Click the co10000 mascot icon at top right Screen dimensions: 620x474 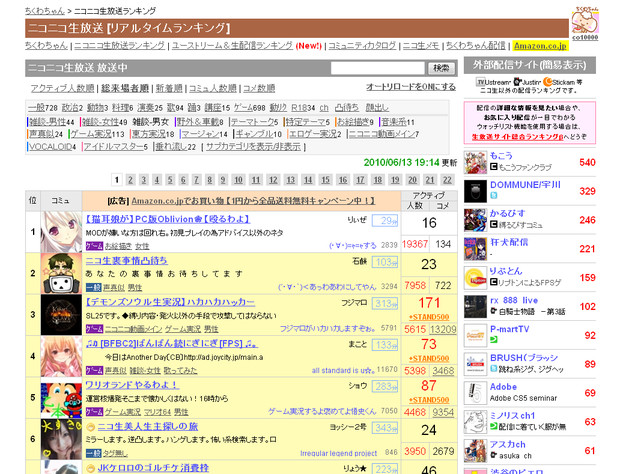click(585, 21)
